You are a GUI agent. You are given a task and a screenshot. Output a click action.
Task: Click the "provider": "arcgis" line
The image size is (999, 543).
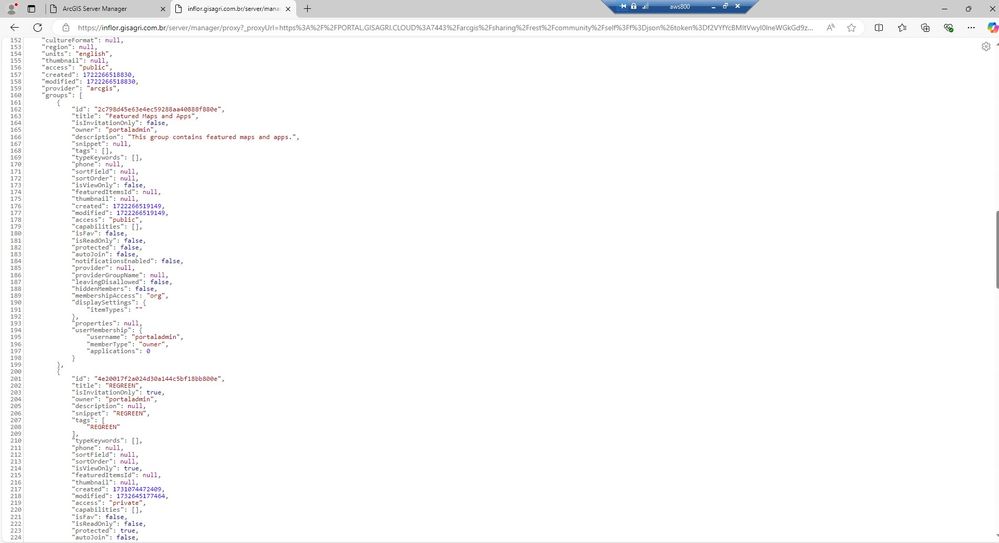pos(81,89)
